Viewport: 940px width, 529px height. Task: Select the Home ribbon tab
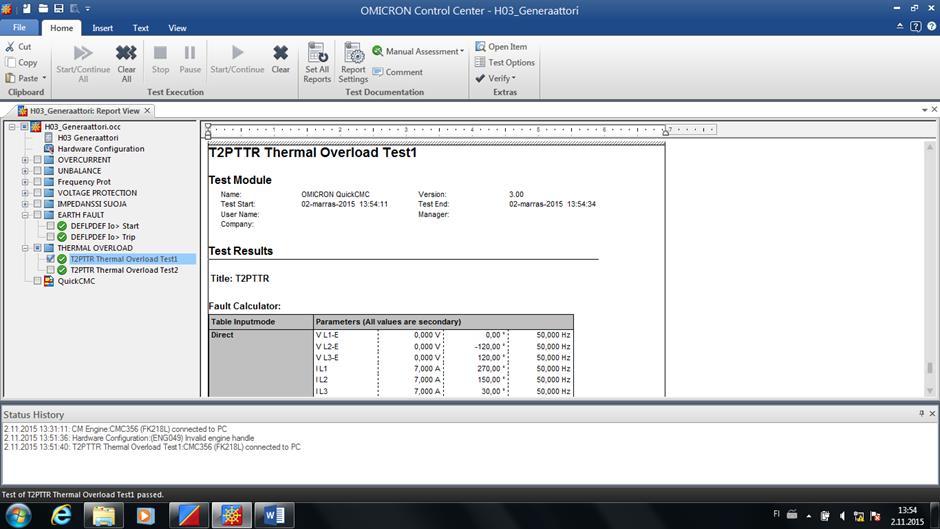tap(61, 28)
